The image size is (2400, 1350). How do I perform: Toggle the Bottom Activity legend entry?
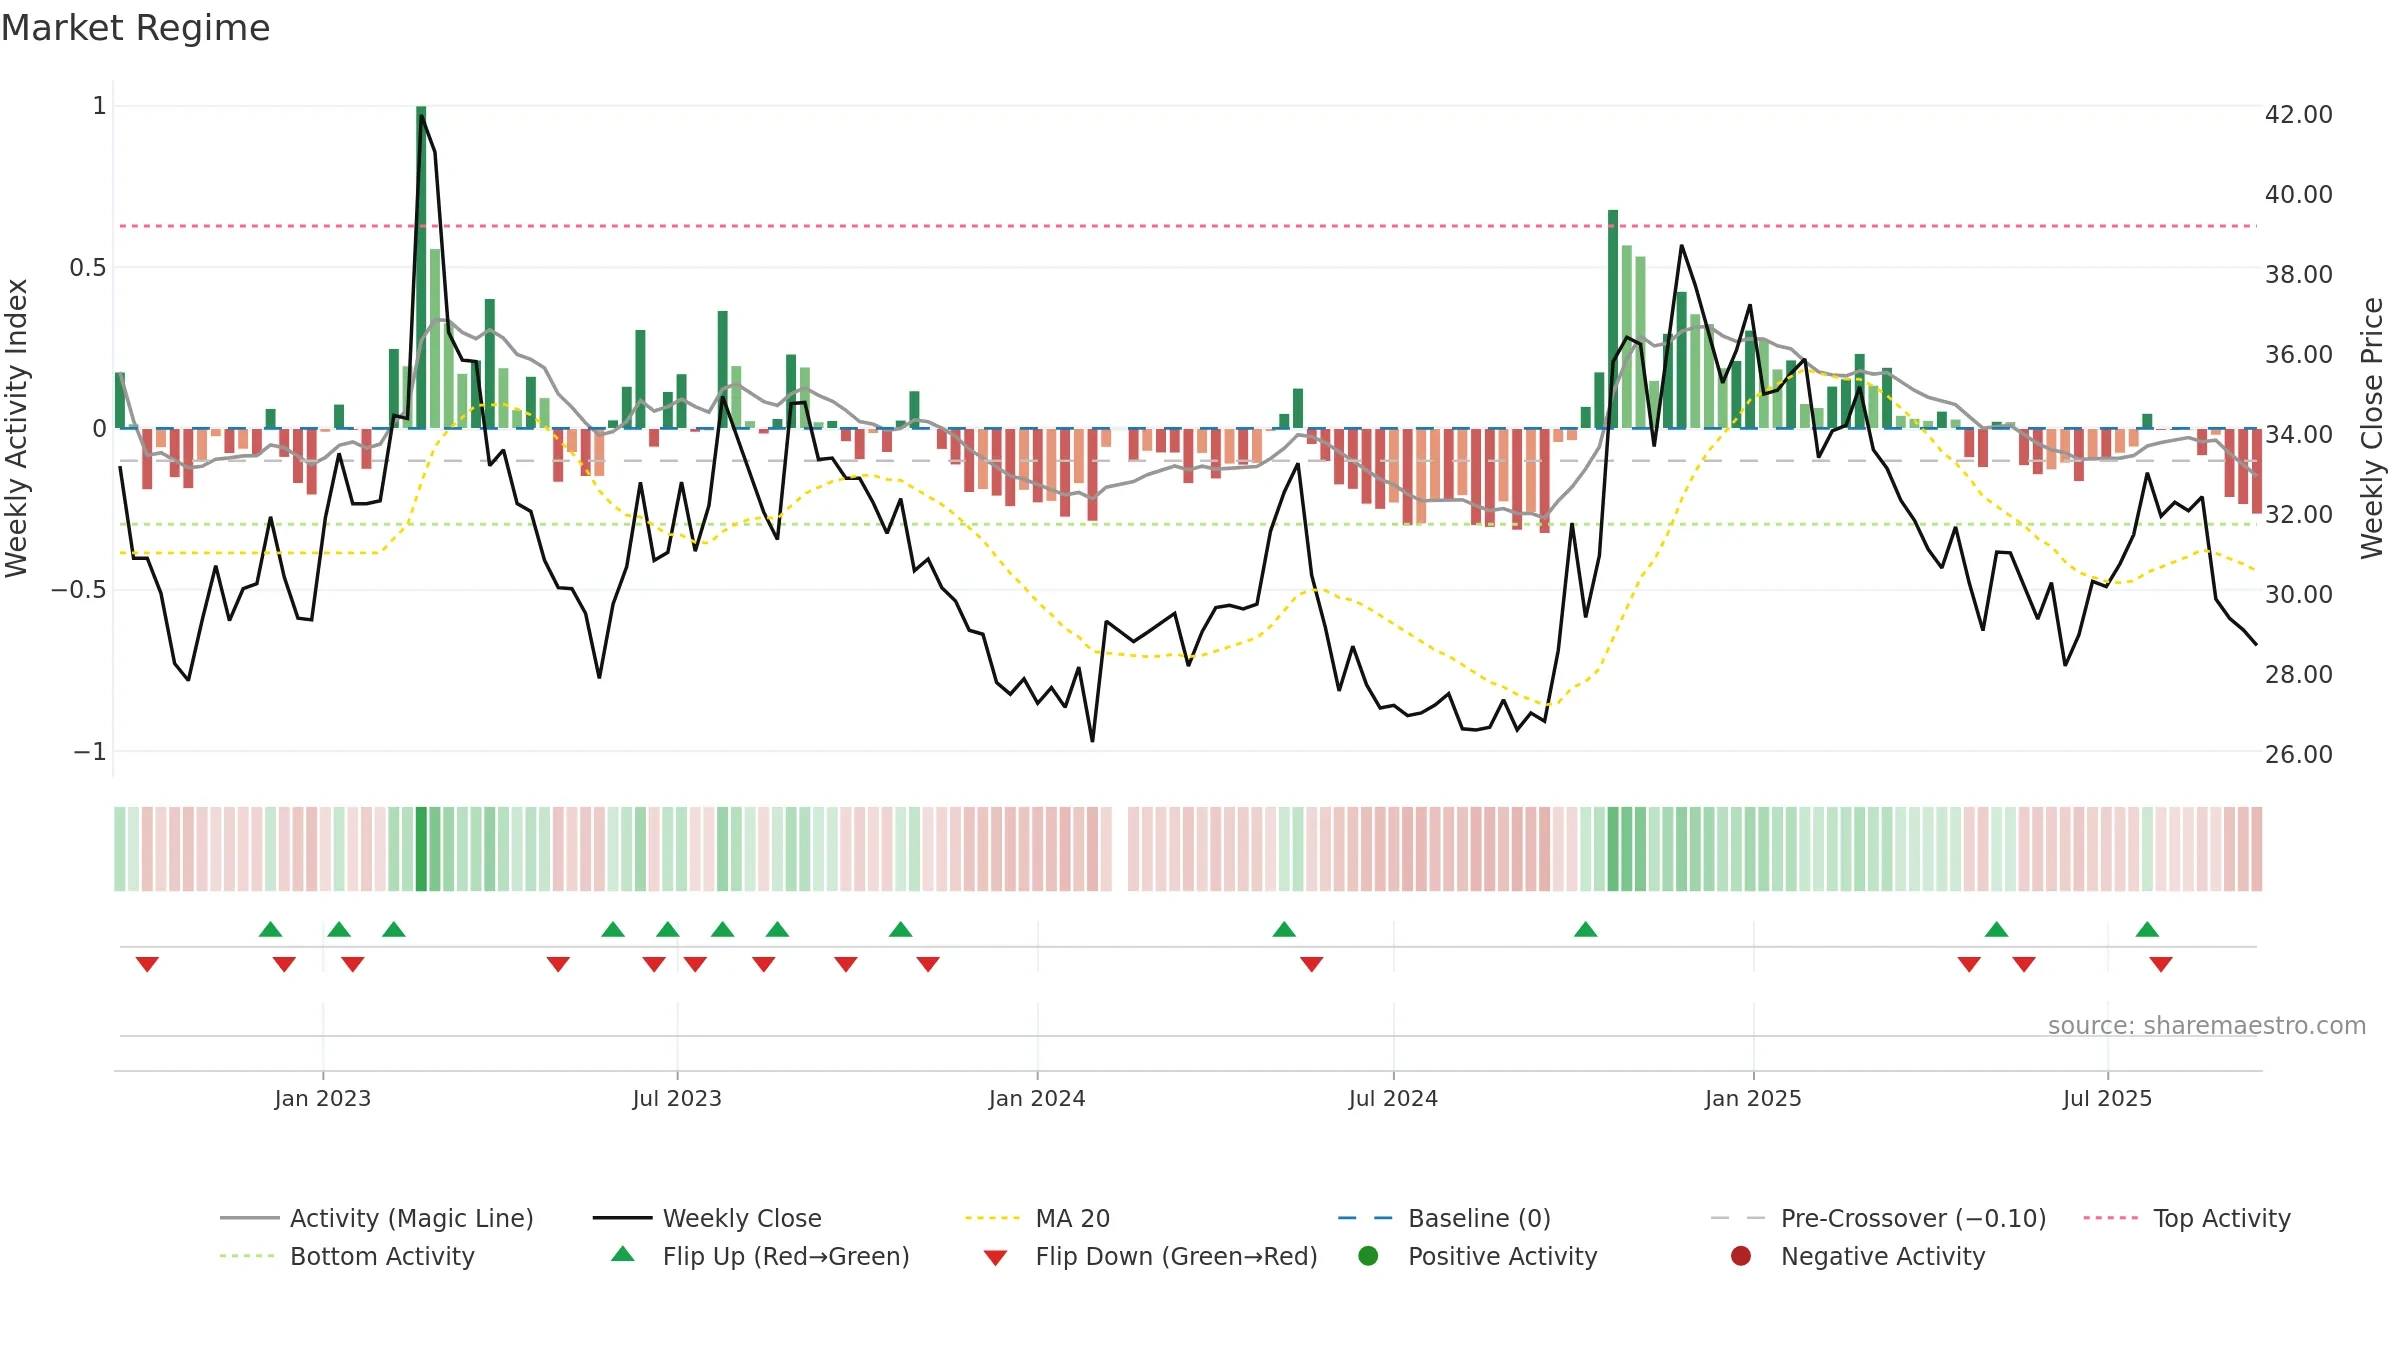[347, 1256]
